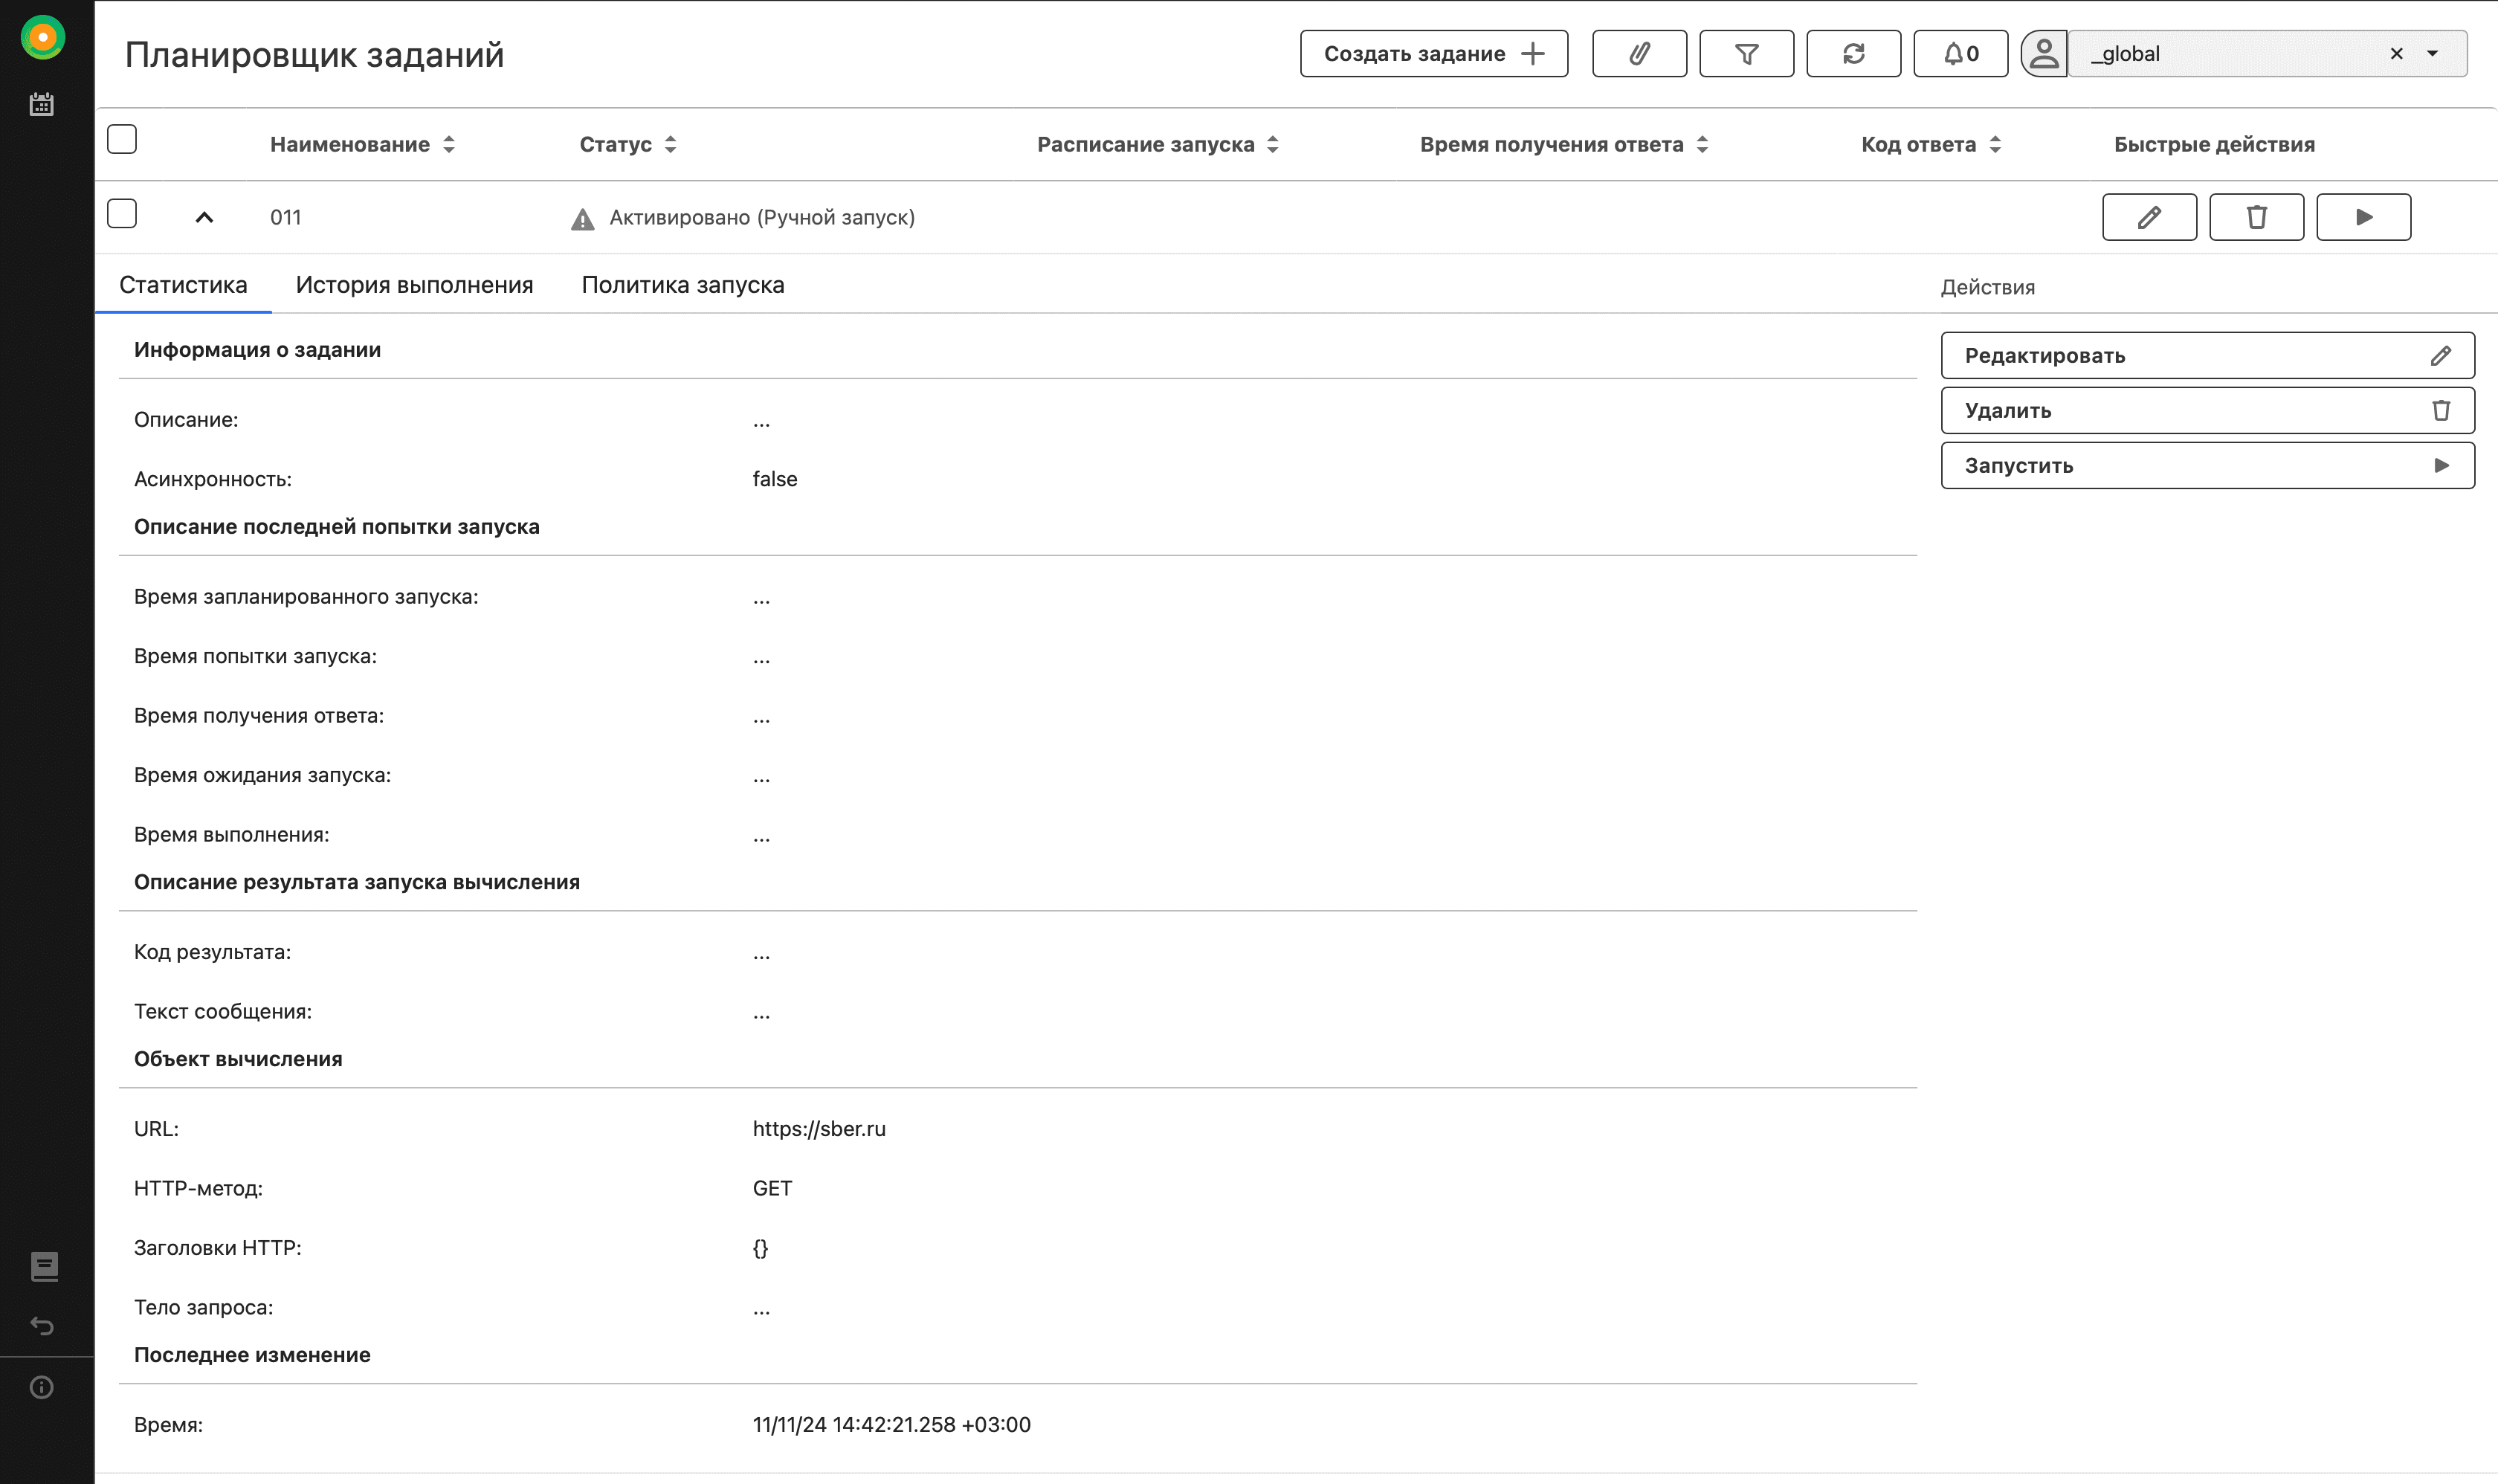The height and width of the screenshot is (1484, 2498).
Task: Click quick-action pencil icon for task 011
Action: tap(2149, 217)
